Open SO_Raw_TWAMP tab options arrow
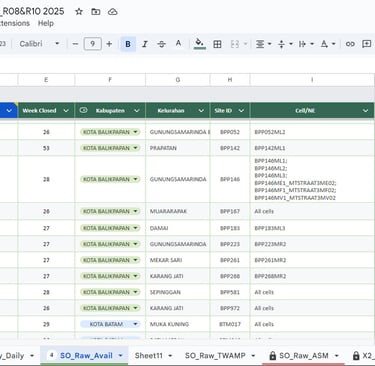 (253, 356)
